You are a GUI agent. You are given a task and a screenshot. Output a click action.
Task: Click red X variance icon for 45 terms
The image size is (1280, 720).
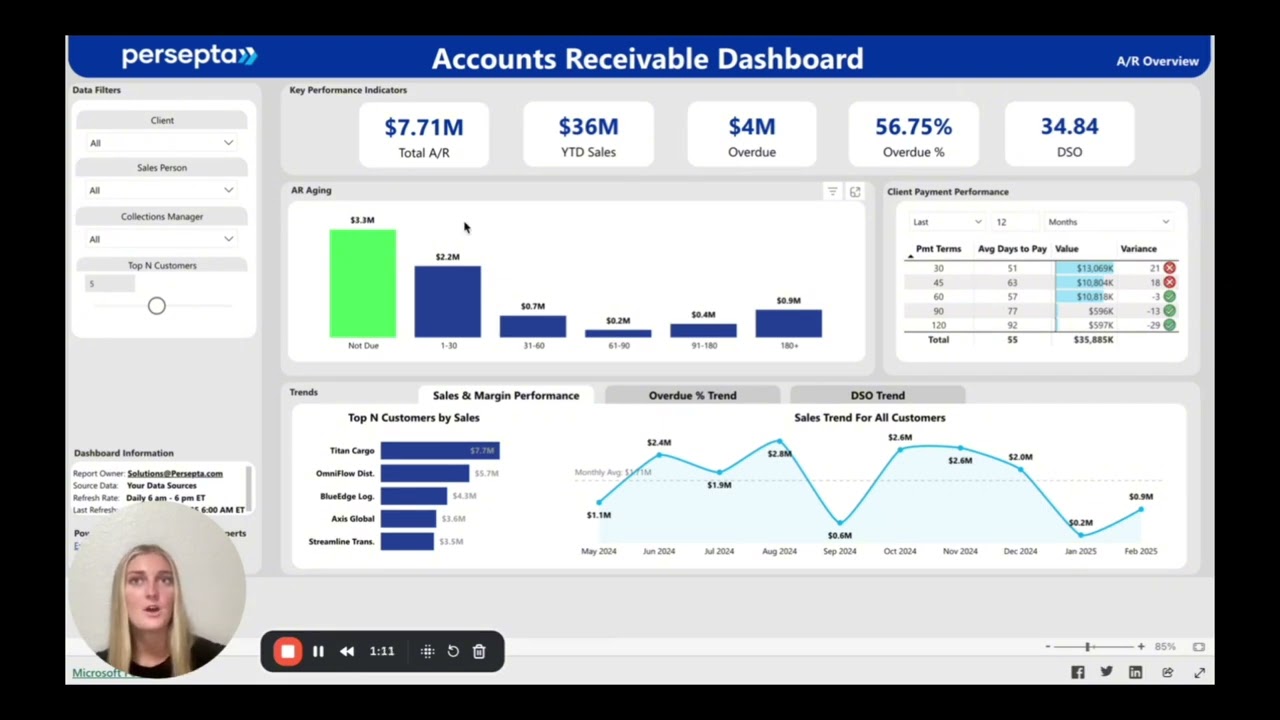[1169, 282]
